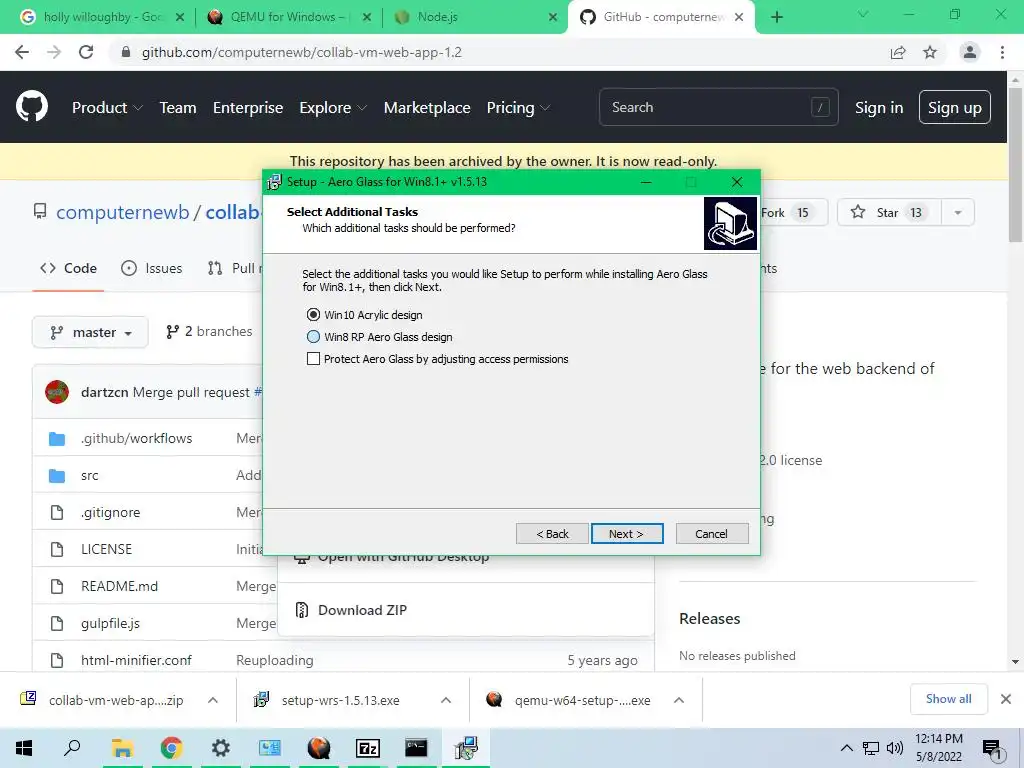The height and width of the screenshot is (768, 1024).
Task: Click Next in Aero Glass setup
Action: [627, 534]
